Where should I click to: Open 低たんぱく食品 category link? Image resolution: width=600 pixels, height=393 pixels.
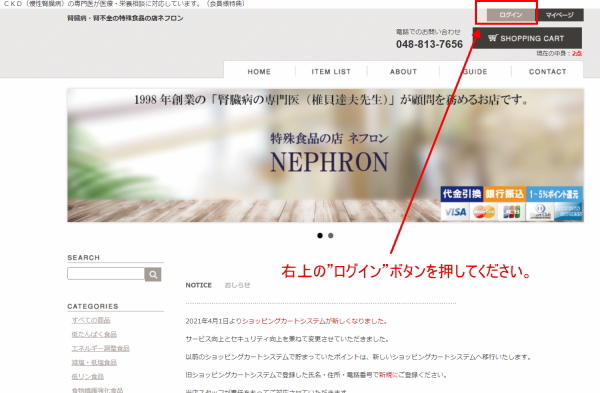click(x=94, y=334)
